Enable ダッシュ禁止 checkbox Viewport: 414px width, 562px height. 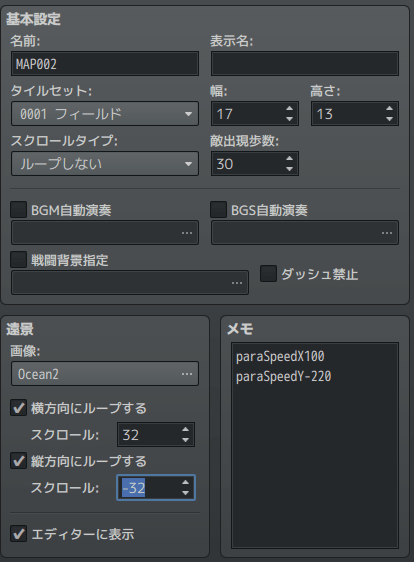pyautogui.click(x=268, y=274)
